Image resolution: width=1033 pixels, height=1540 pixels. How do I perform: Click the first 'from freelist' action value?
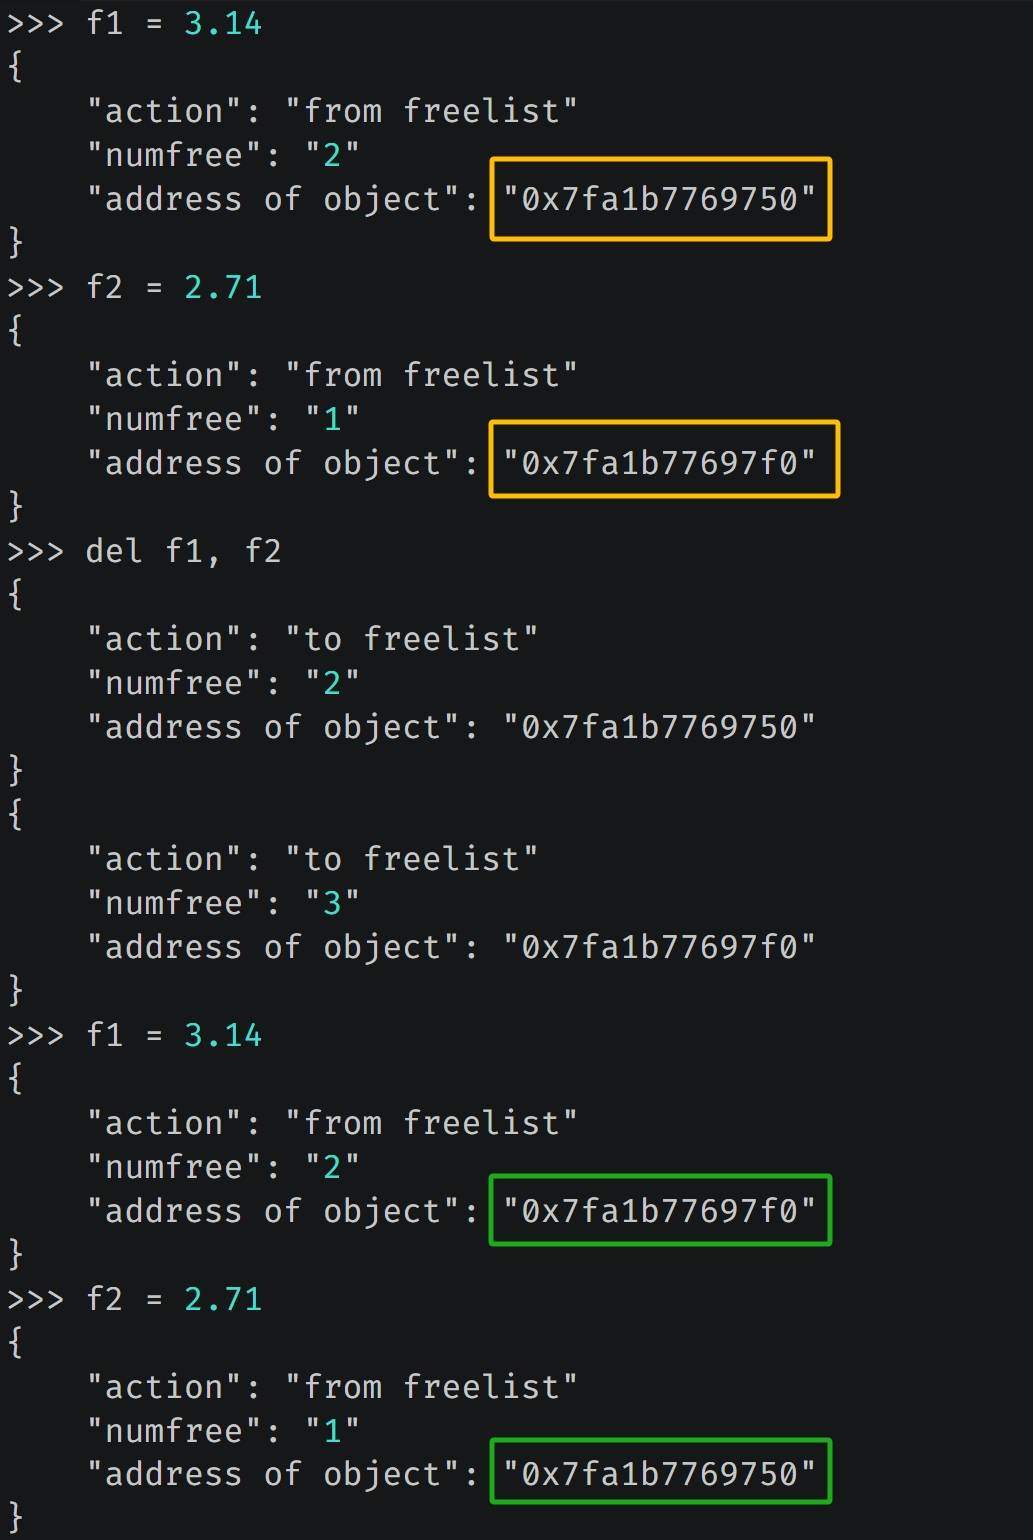pos(431,111)
